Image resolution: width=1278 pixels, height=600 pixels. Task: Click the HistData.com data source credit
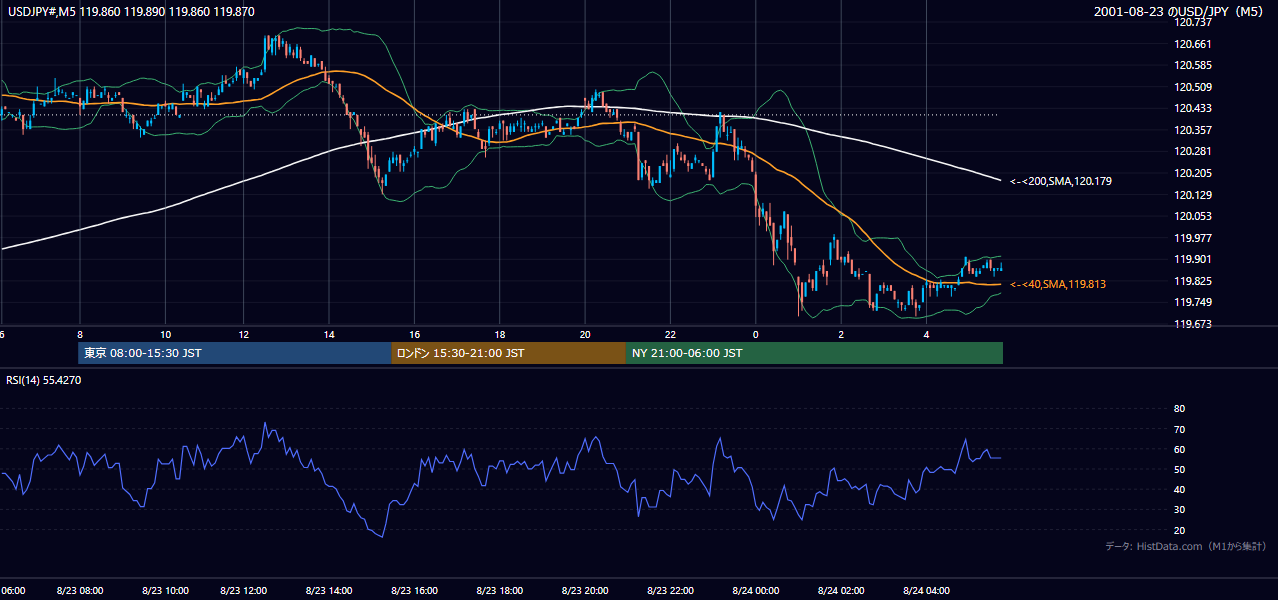point(1186,546)
